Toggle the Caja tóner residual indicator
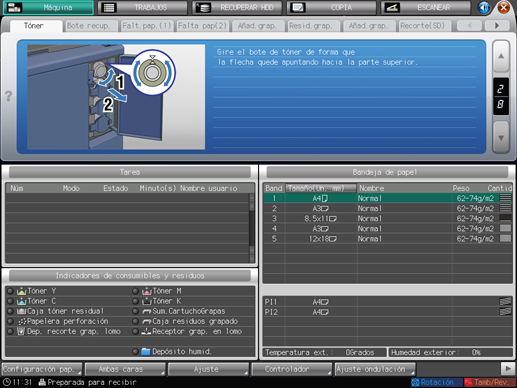 pos(10,311)
